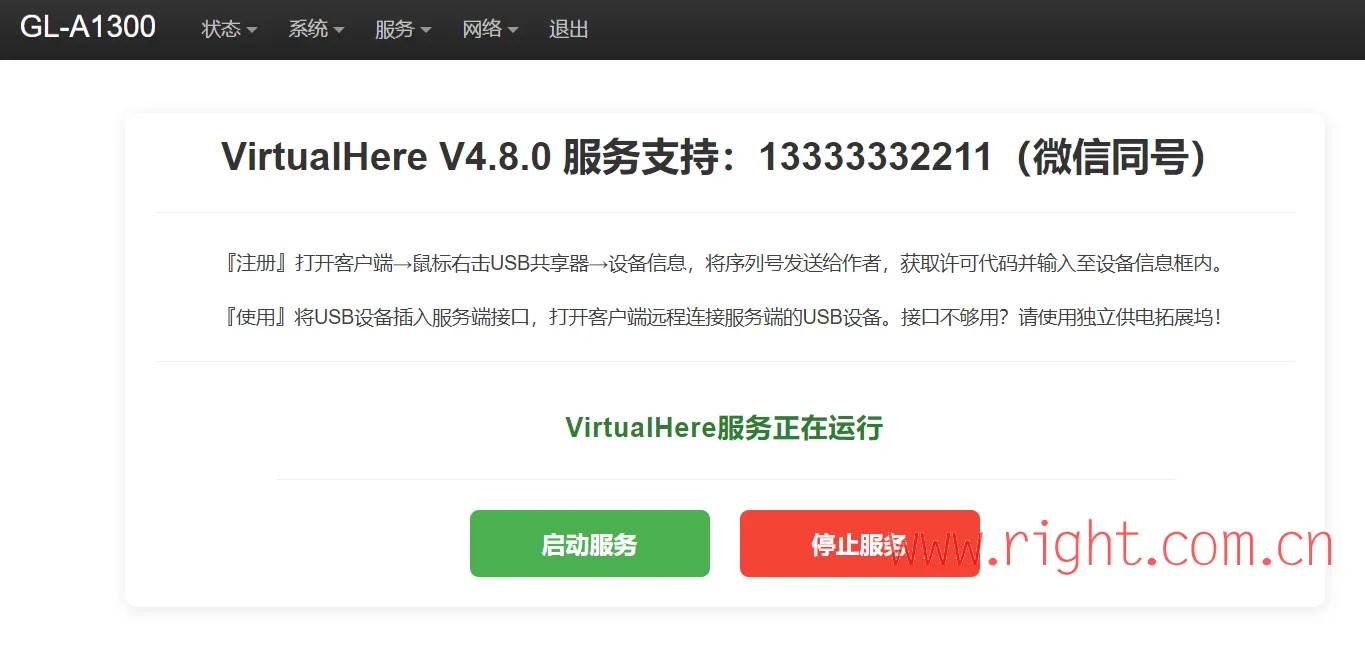This screenshot has width=1365, height=652.
Task: Open the 服务 navigation menu
Action: [x=403, y=29]
